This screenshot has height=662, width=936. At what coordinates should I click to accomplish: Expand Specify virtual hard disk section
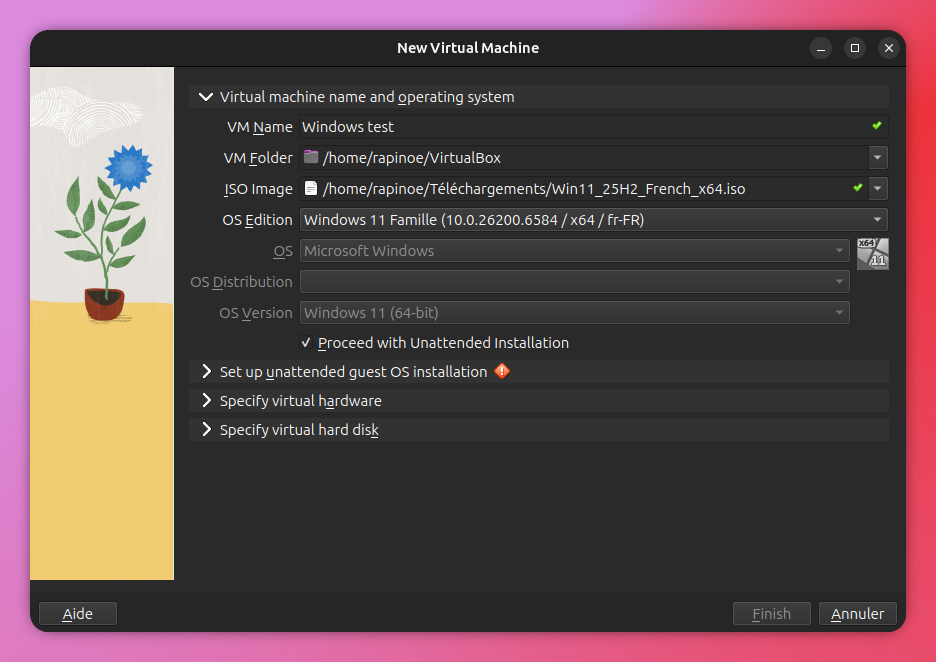[206, 429]
